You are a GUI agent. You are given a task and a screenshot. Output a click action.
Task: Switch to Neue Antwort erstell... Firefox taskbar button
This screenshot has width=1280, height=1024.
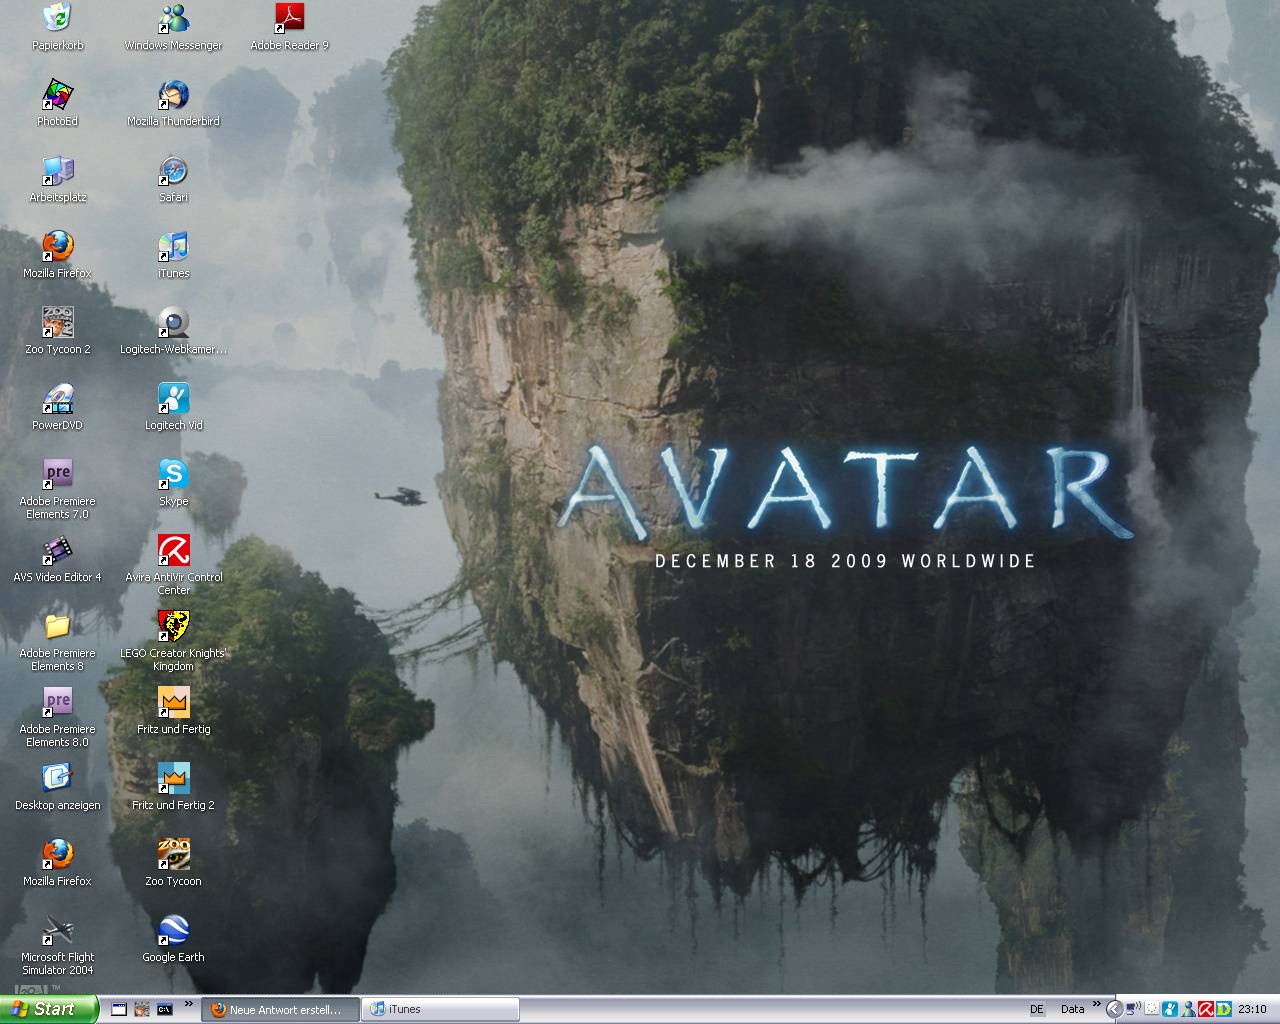coord(278,1009)
